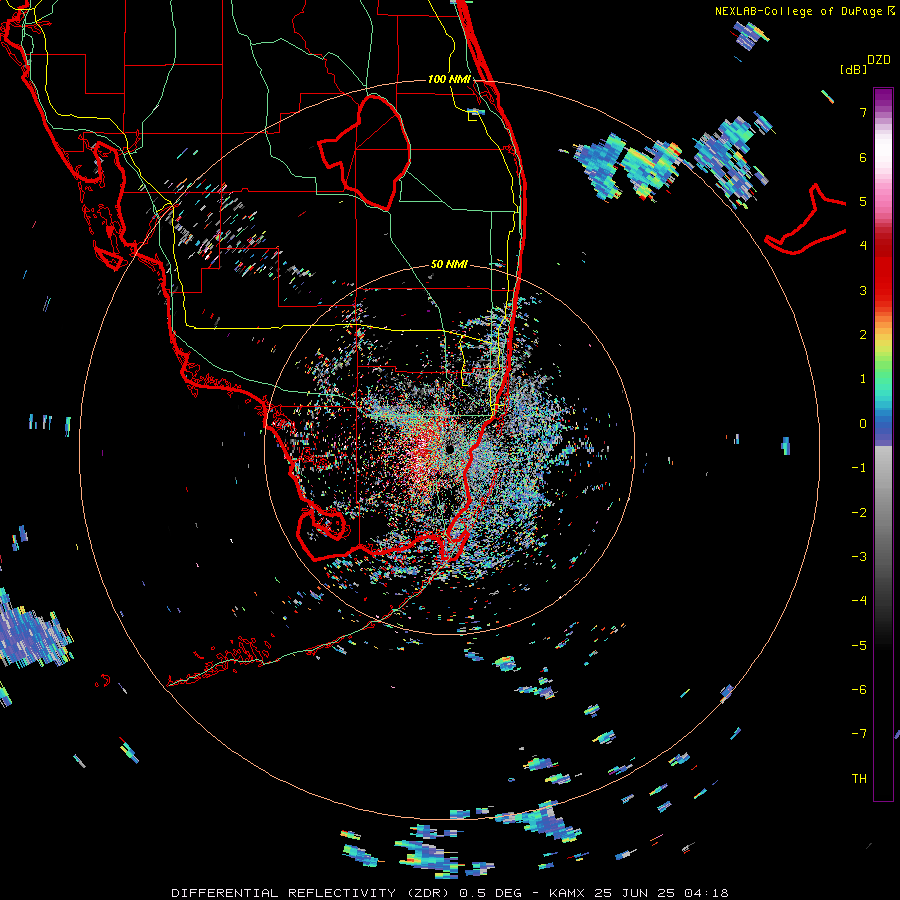Screen dimensions: 900x900
Task: Click the -5 value on the color scale
Action: point(859,646)
